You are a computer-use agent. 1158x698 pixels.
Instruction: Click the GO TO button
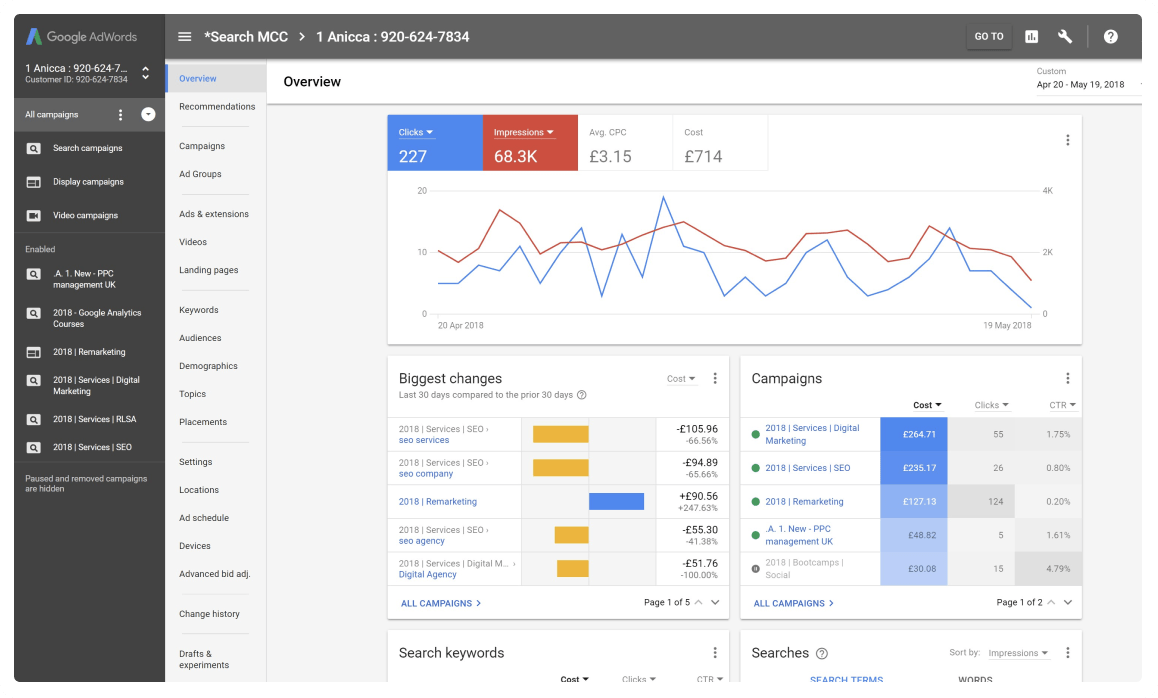(x=988, y=36)
